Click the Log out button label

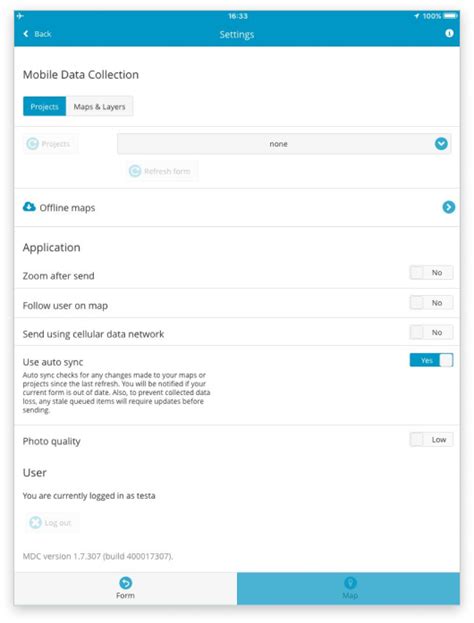58,523
